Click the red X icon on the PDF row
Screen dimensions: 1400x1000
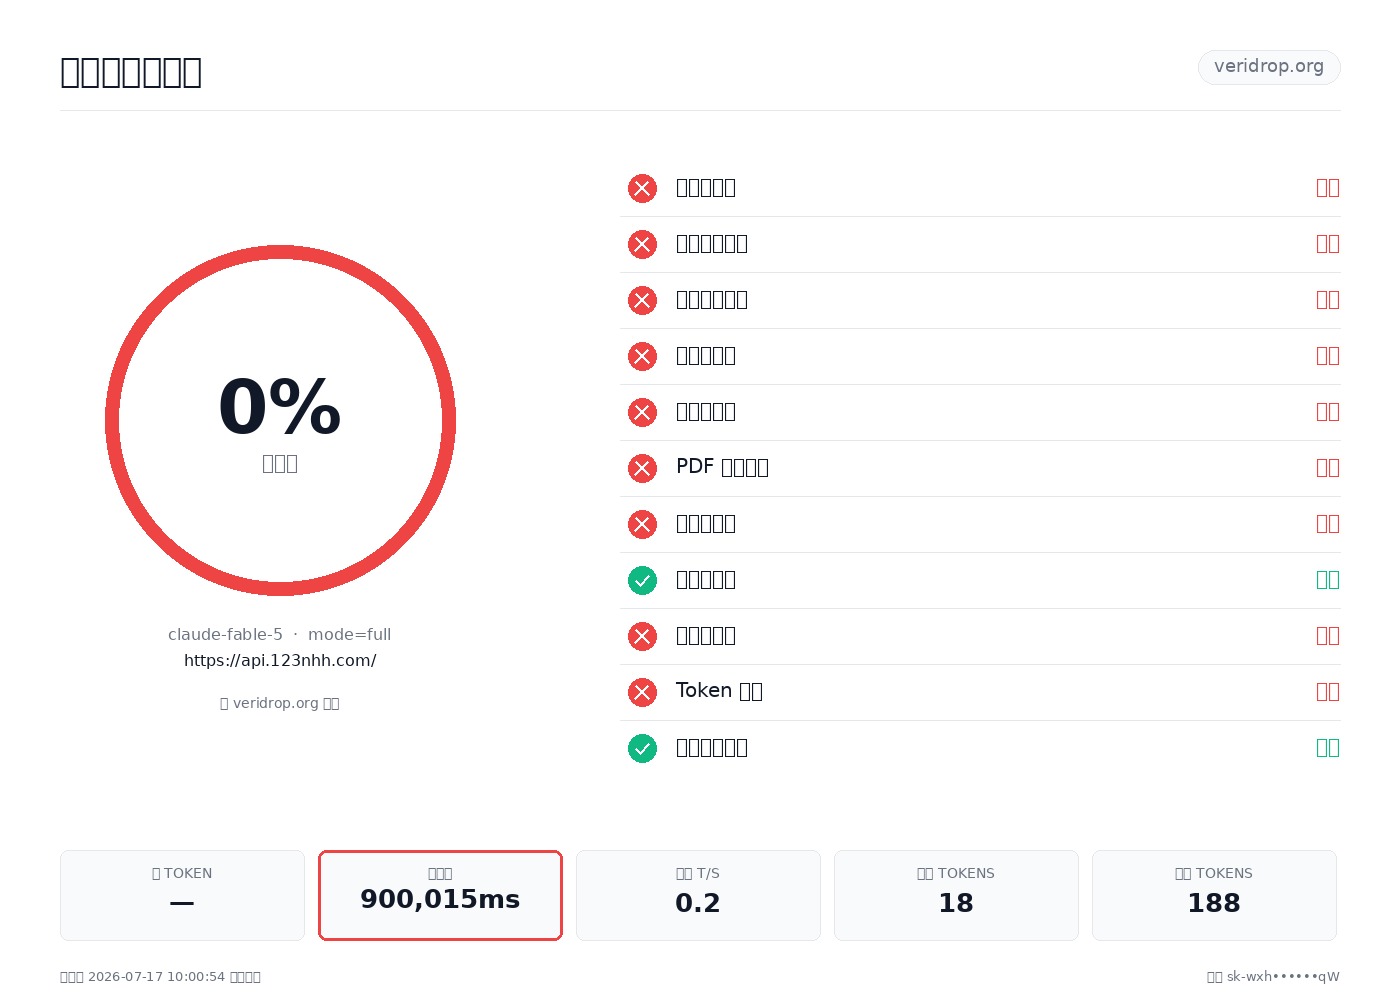point(642,468)
